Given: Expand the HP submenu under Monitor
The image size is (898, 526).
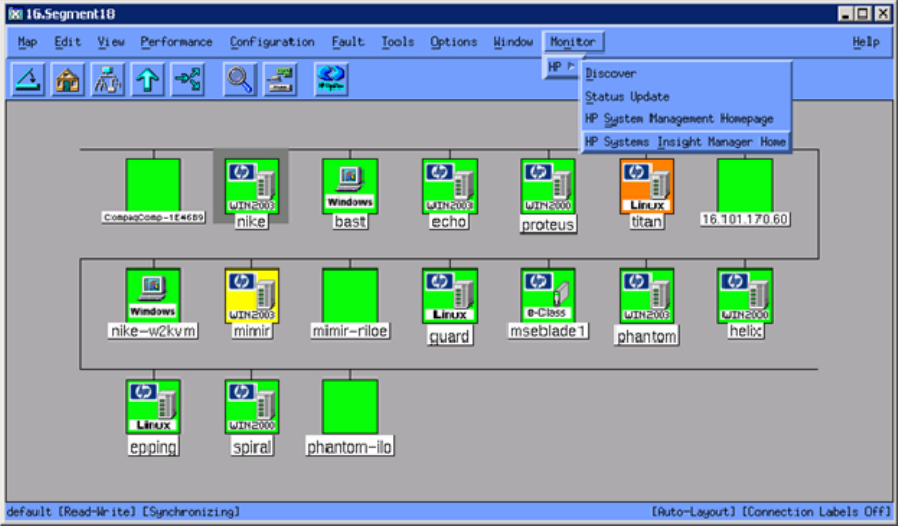Looking at the screenshot, I should (562, 67).
